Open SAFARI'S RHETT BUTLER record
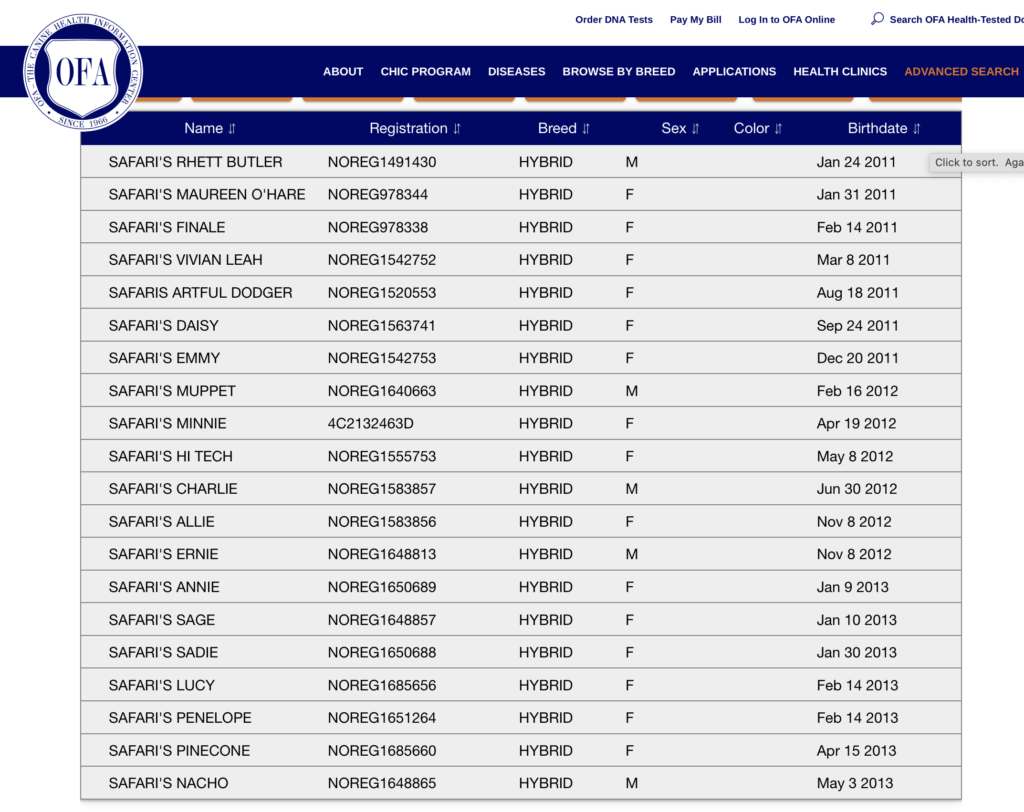 coord(195,162)
